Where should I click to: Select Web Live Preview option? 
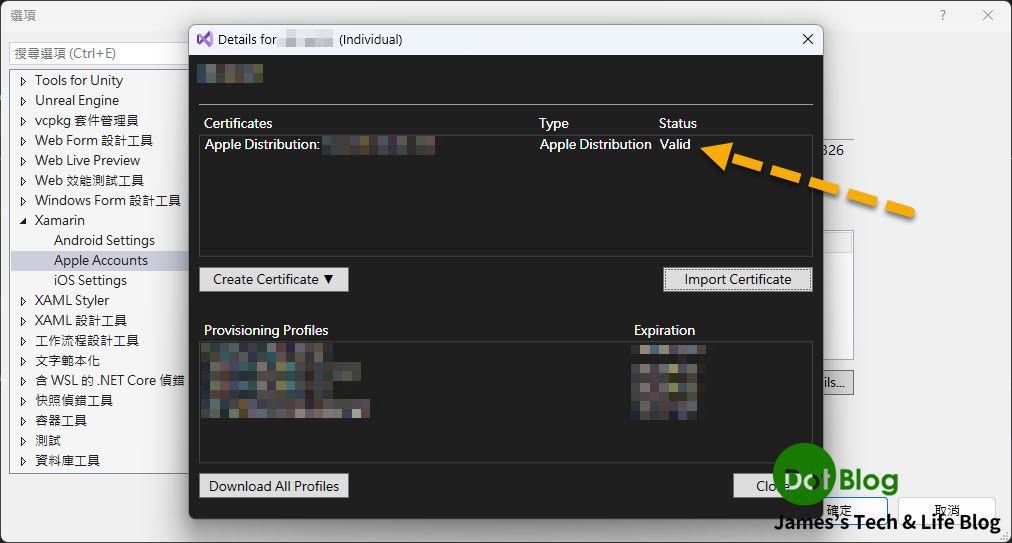tap(87, 160)
